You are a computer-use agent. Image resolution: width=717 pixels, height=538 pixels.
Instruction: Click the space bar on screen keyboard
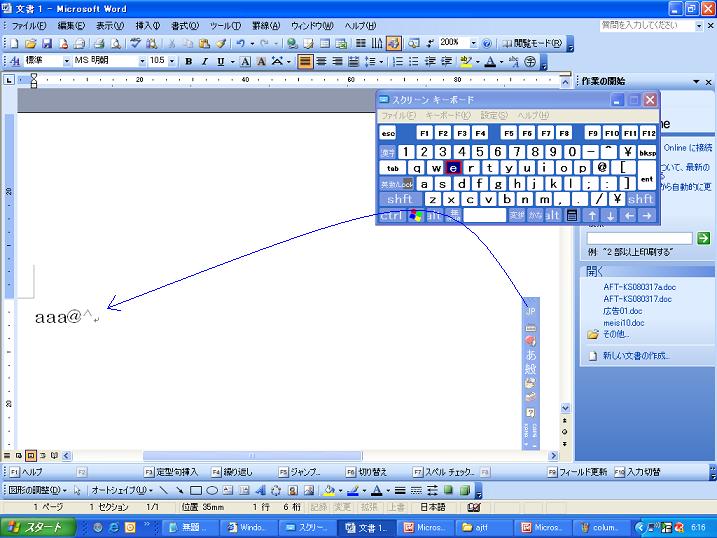pyautogui.click(x=485, y=215)
